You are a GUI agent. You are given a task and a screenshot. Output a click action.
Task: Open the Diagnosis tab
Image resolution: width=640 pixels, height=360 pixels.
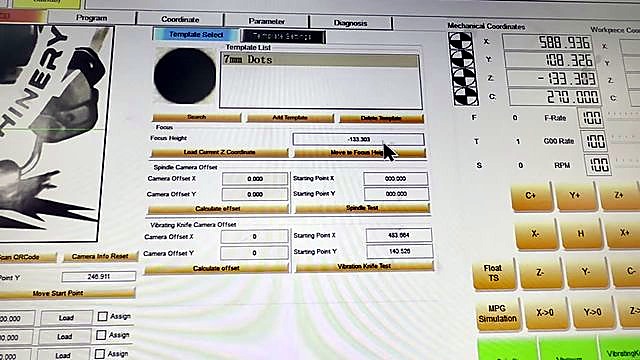point(351,23)
